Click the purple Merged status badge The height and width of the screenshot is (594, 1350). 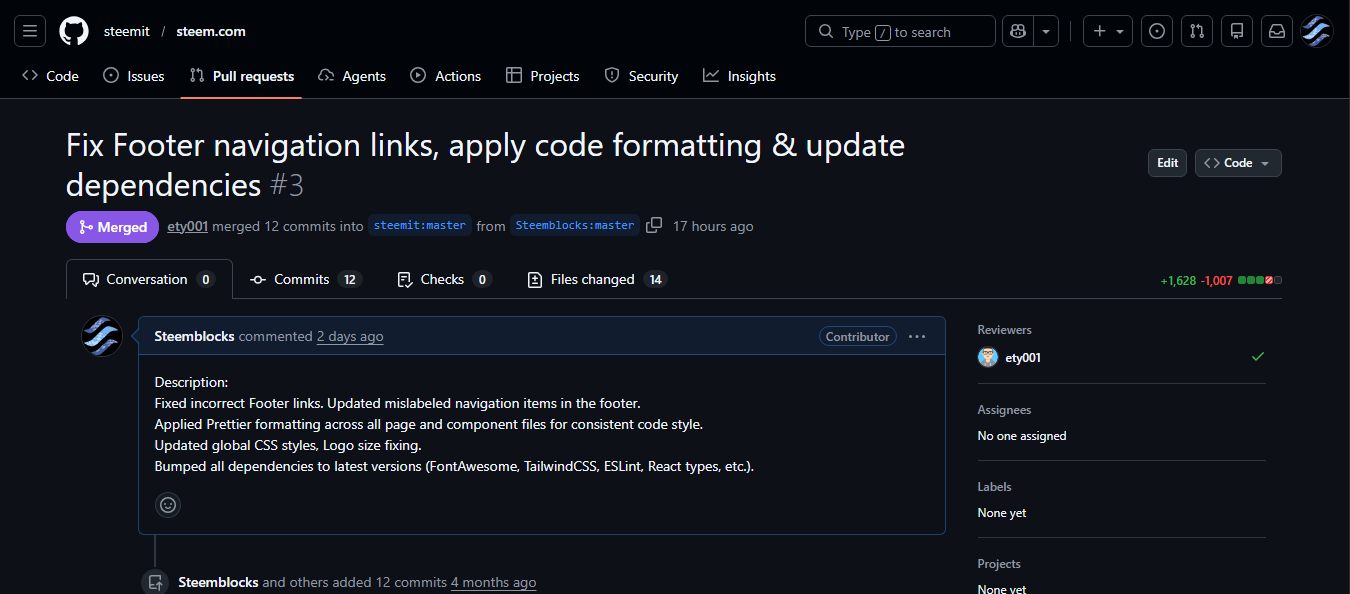pyautogui.click(x=112, y=227)
